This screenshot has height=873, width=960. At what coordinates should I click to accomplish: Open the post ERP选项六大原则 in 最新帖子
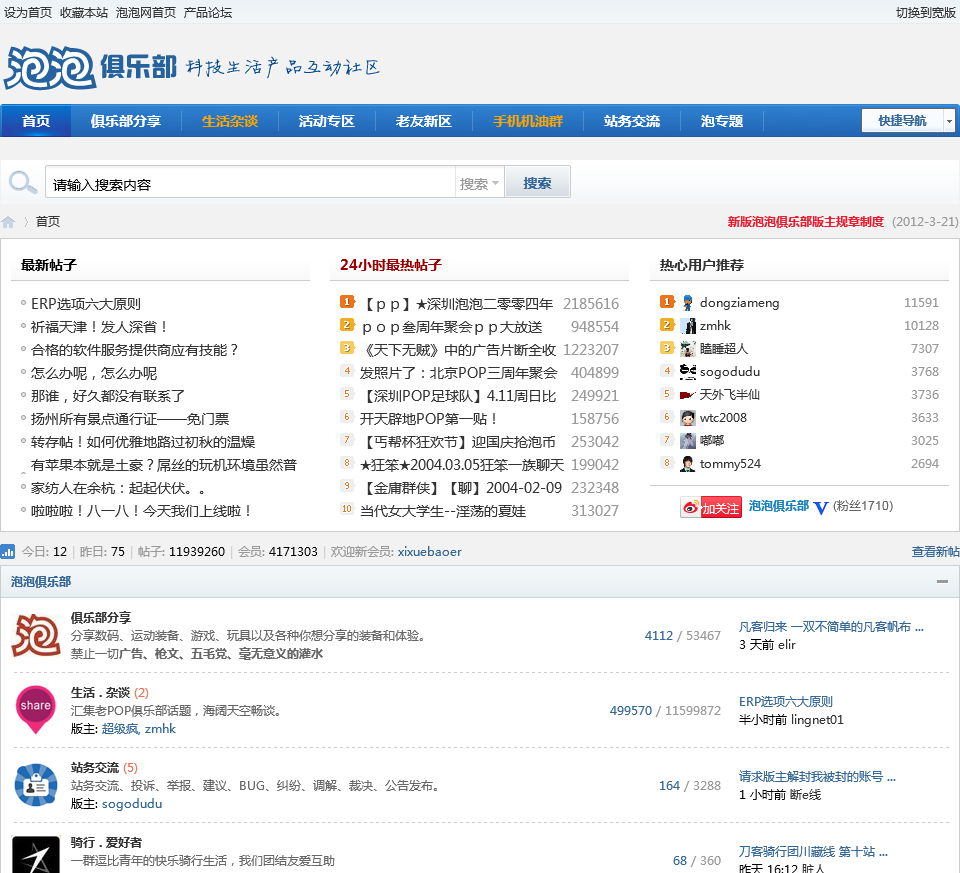click(x=86, y=304)
